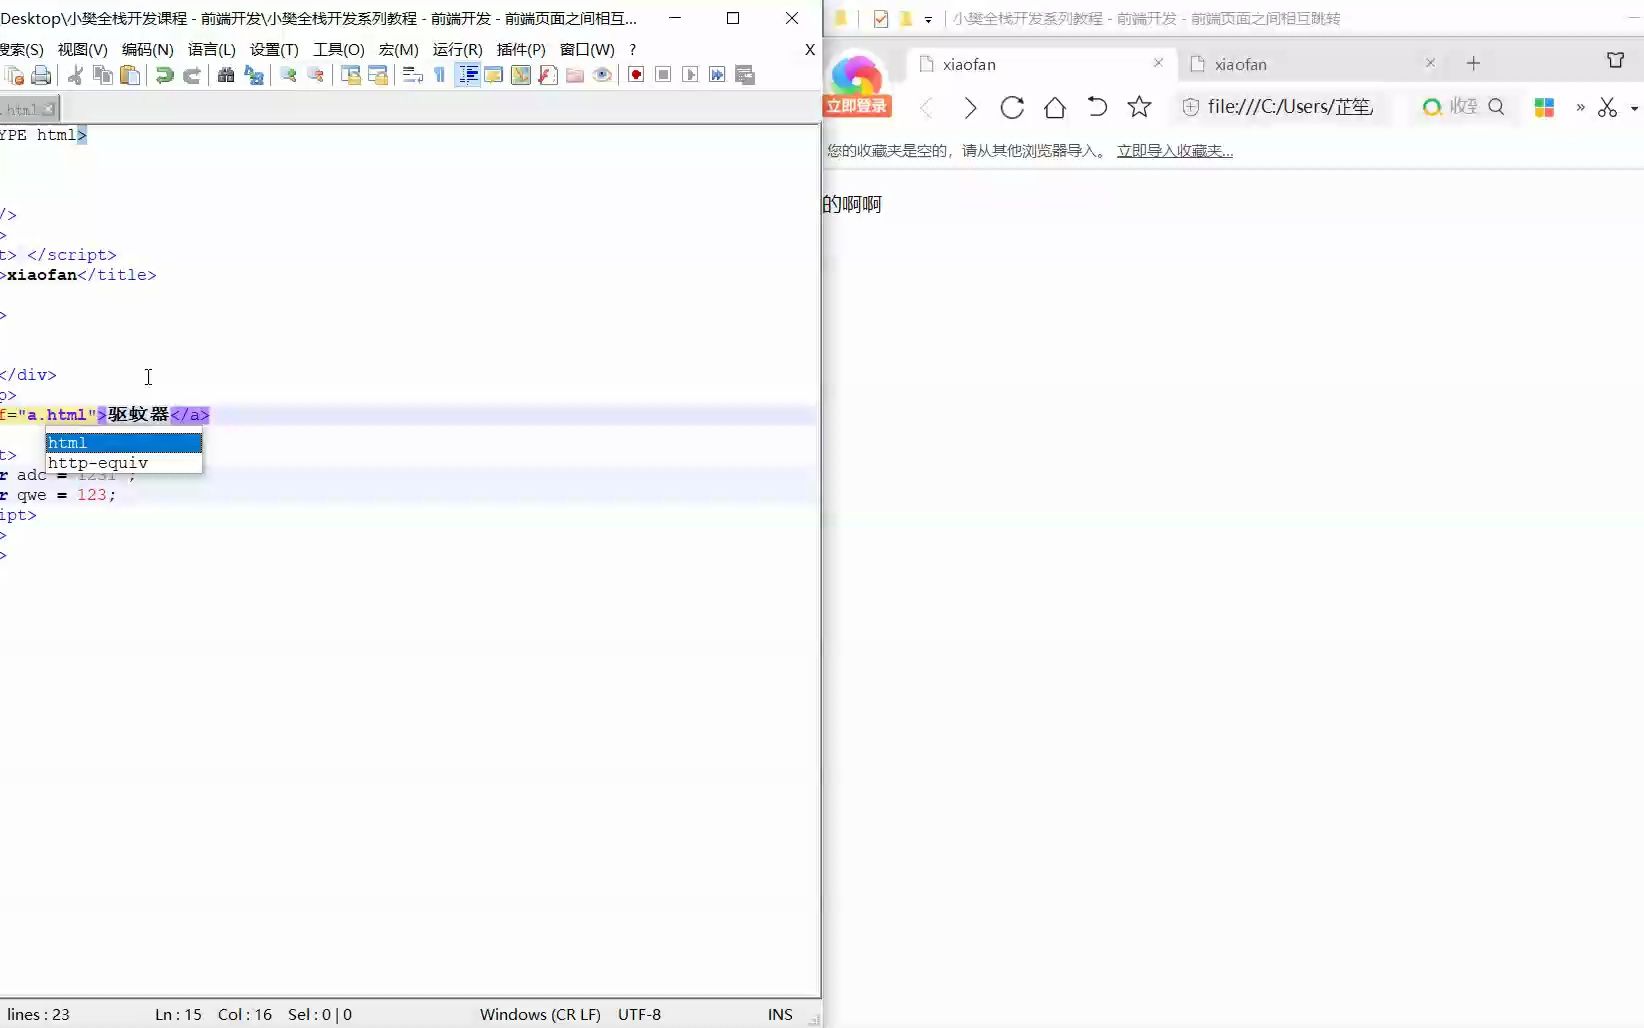The height and width of the screenshot is (1028, 1644).
Task: Click the Copy toolbar icon
Action: point(102,75)
